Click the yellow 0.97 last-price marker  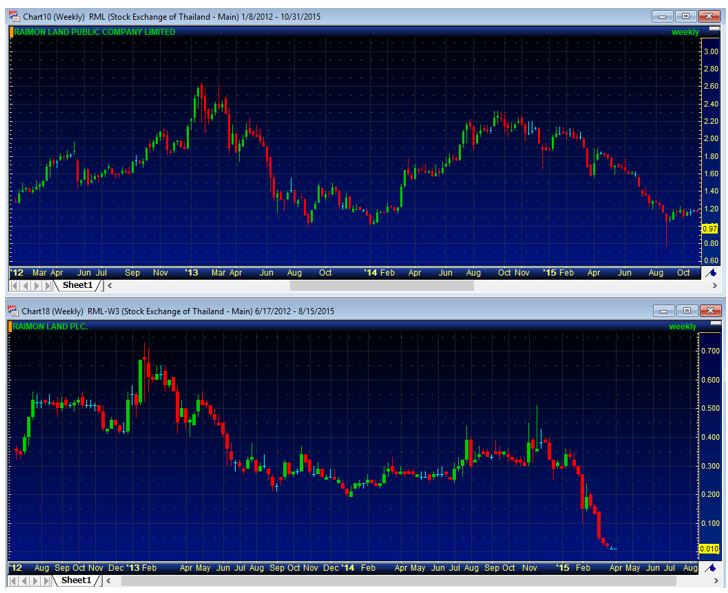[711, 228]
